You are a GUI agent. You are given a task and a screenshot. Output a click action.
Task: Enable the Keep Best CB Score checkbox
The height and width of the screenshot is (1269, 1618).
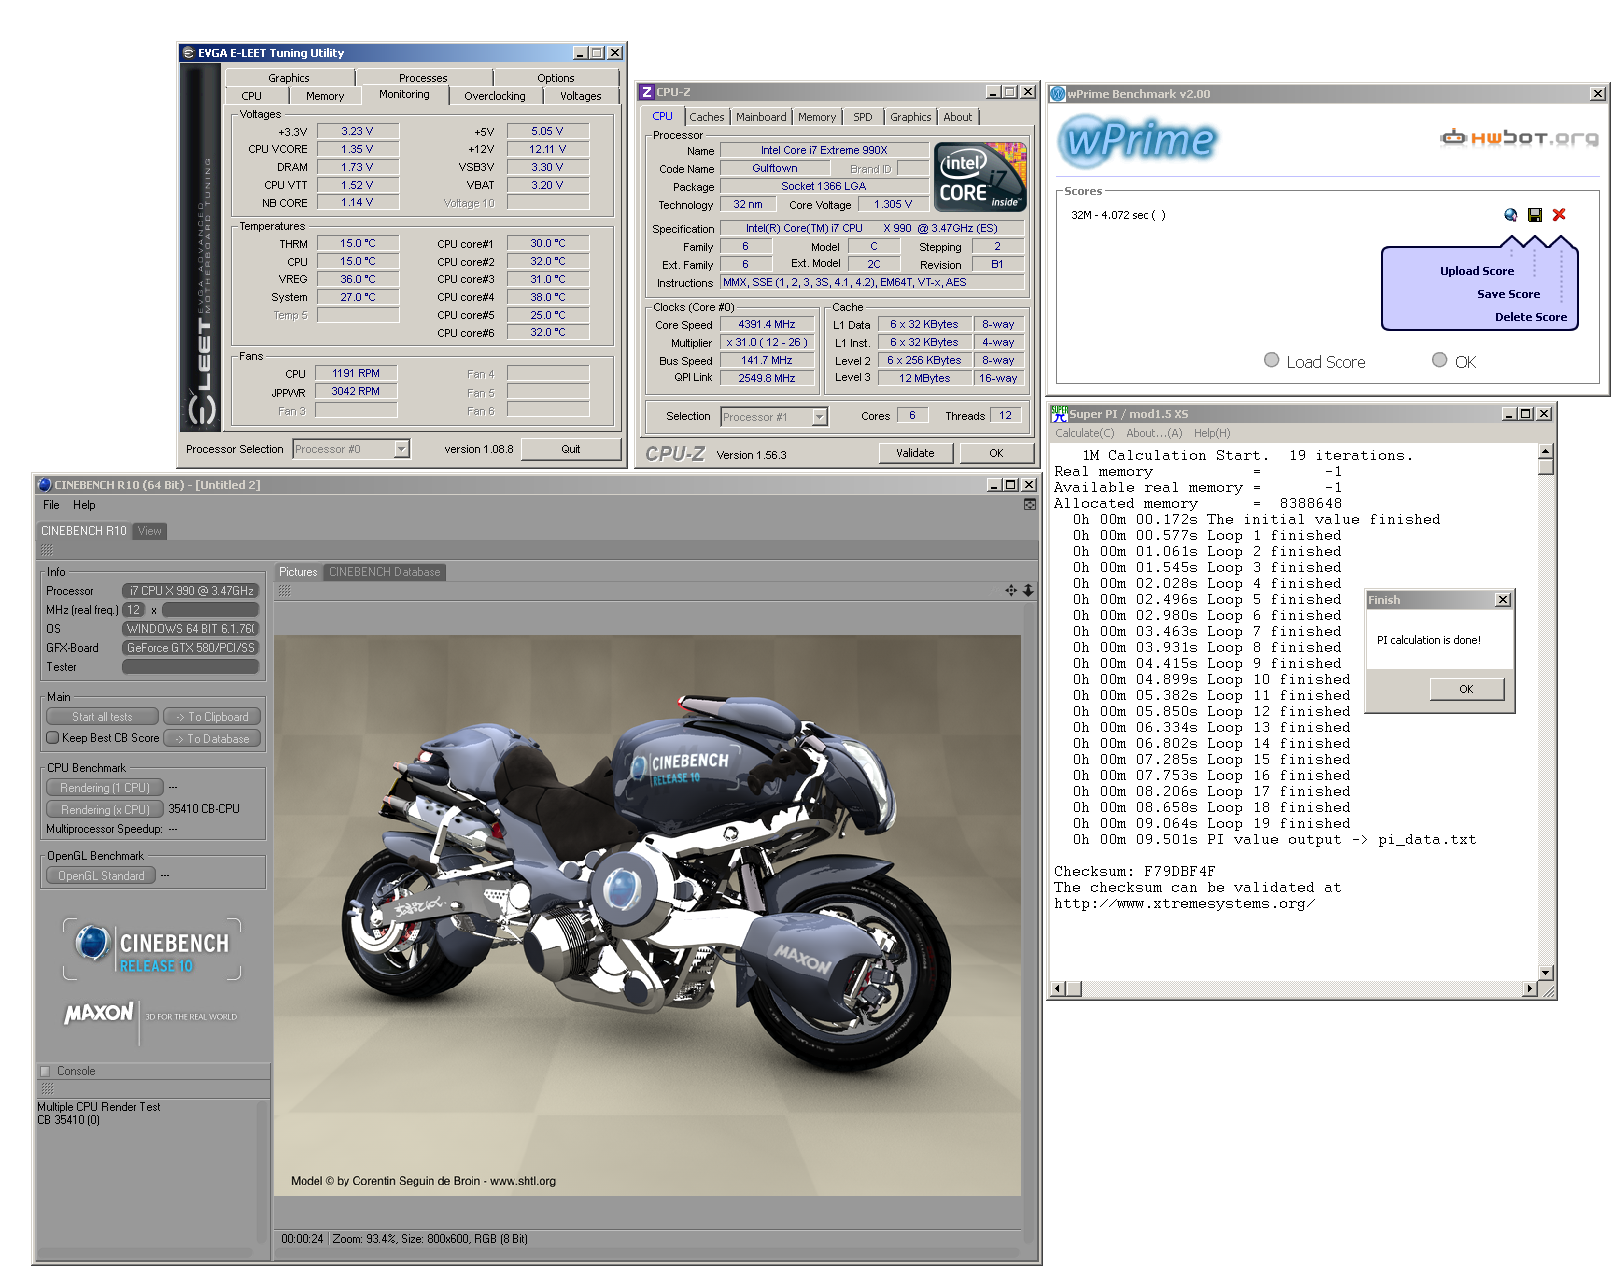(x=53, y=738)
